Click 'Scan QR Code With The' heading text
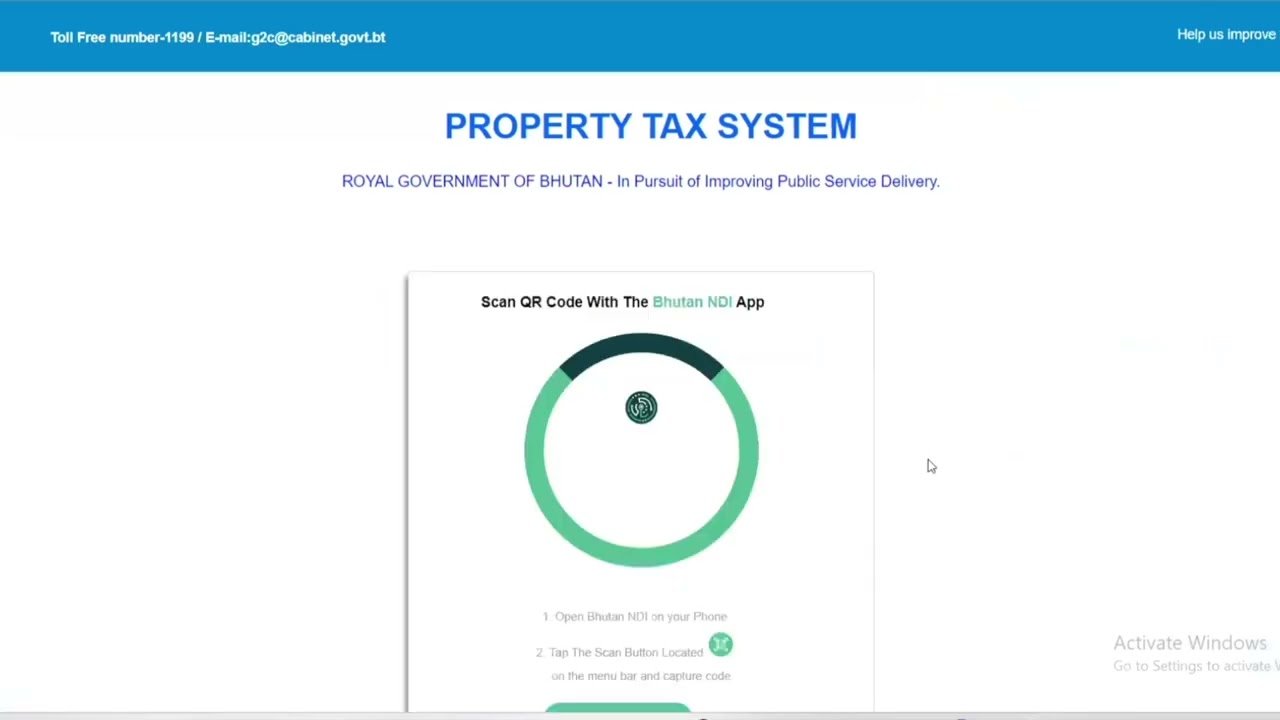This screenshot has width=1280, height=720. click(565, 302)
